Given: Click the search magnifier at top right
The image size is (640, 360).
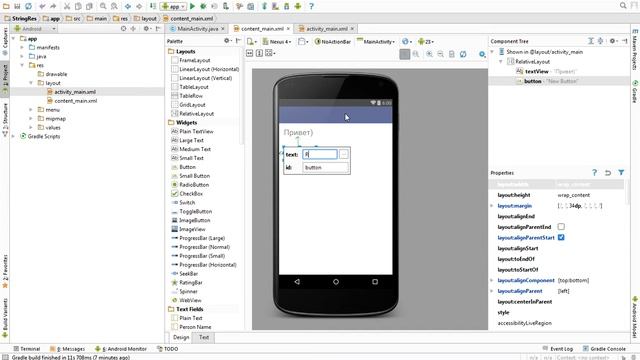Looking at the screenshot, I should tap(623, 6).
